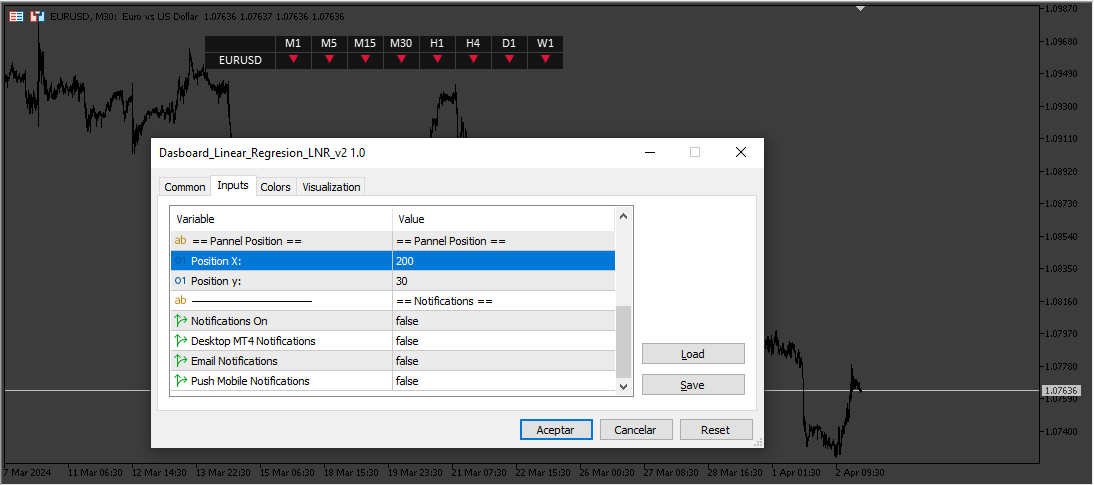
Task: Click the H4 red arrow on dashboard
Action: (473, 59)
